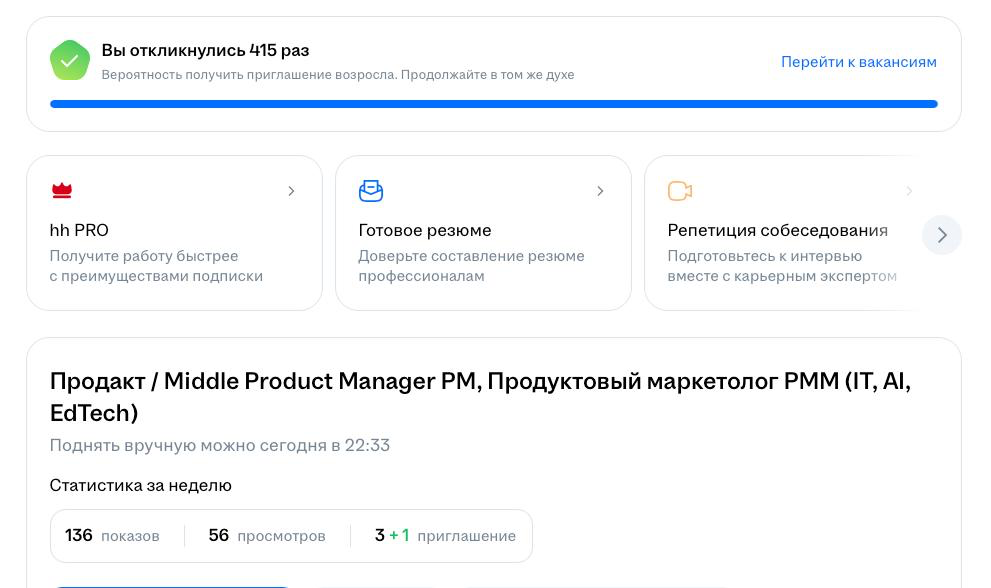Click the green checkmark badge icon
This screenshot has height=588, width=991.
(x=70, y=61)
